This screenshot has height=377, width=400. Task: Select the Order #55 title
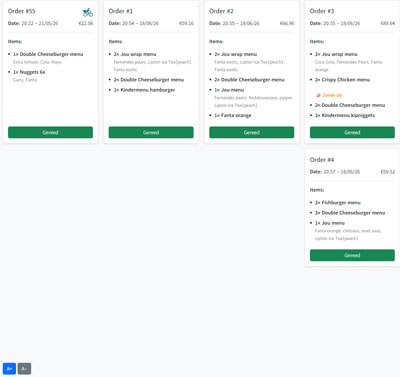(22, 11)
